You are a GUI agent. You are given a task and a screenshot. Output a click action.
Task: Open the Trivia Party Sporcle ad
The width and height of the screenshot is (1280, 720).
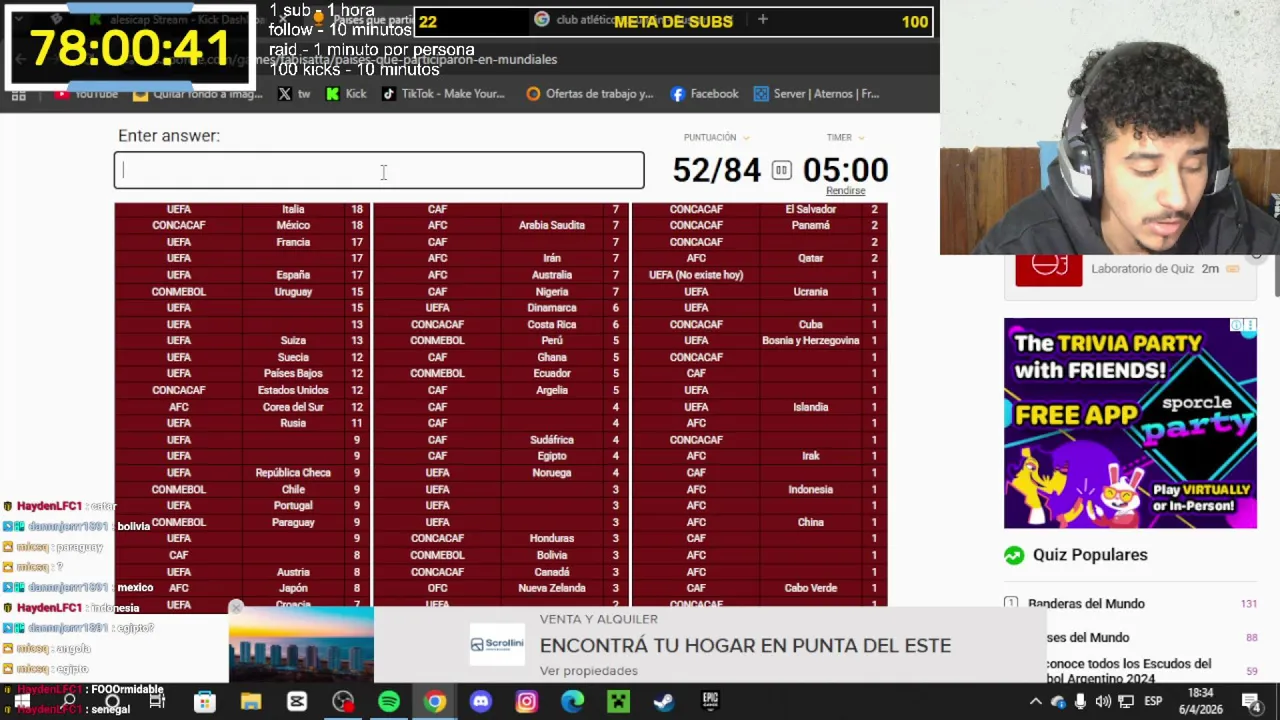(1130, 423)
